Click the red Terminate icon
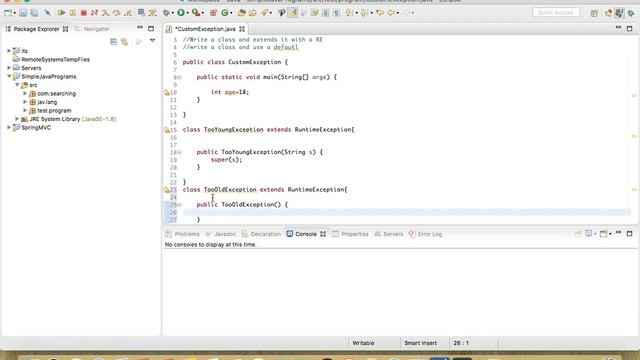 click(84, 13)
